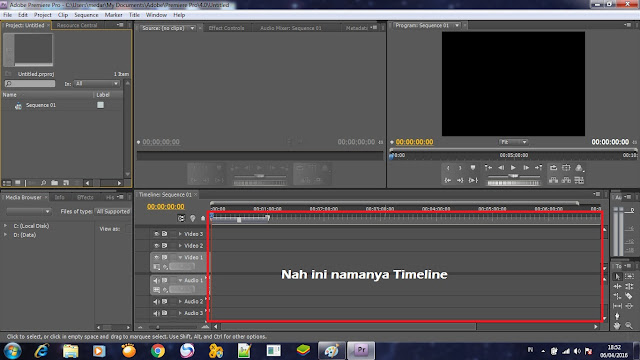Toggle Video 3 track eye visibility
Image resolution: width=640 pixels, height=360 pixels.
pyautogui.click(x=156, y=234)
